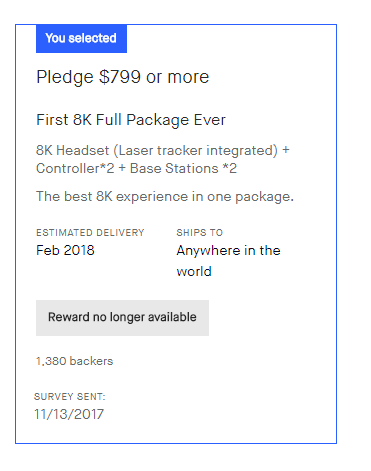Screen dimensions: 371x471
Task: Click the "1,380 backers" count
Action: (x=75, y=361)
